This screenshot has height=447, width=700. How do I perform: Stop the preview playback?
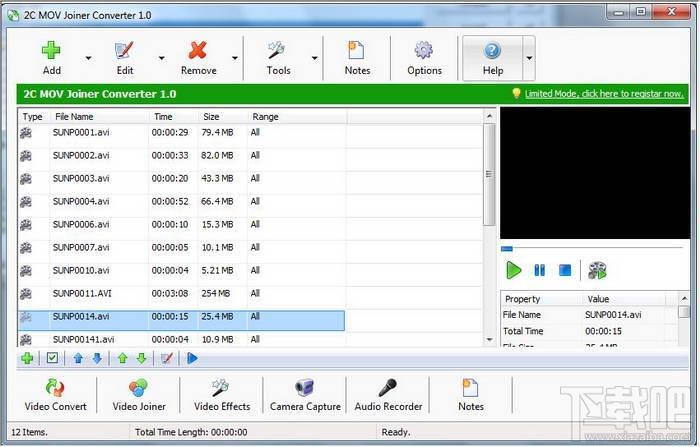(x=565, y=270)
